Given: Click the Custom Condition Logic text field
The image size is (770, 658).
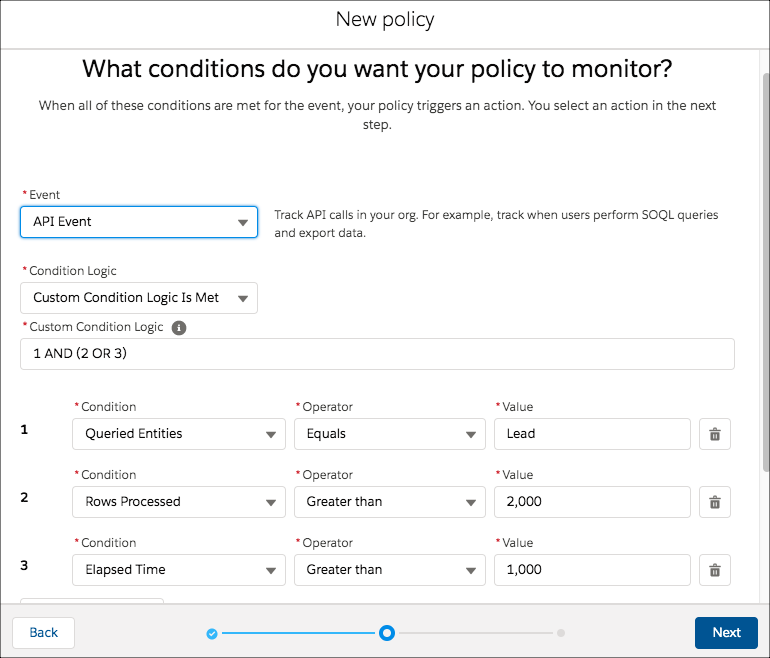Looking at the screenshot, I should (377, 354).
